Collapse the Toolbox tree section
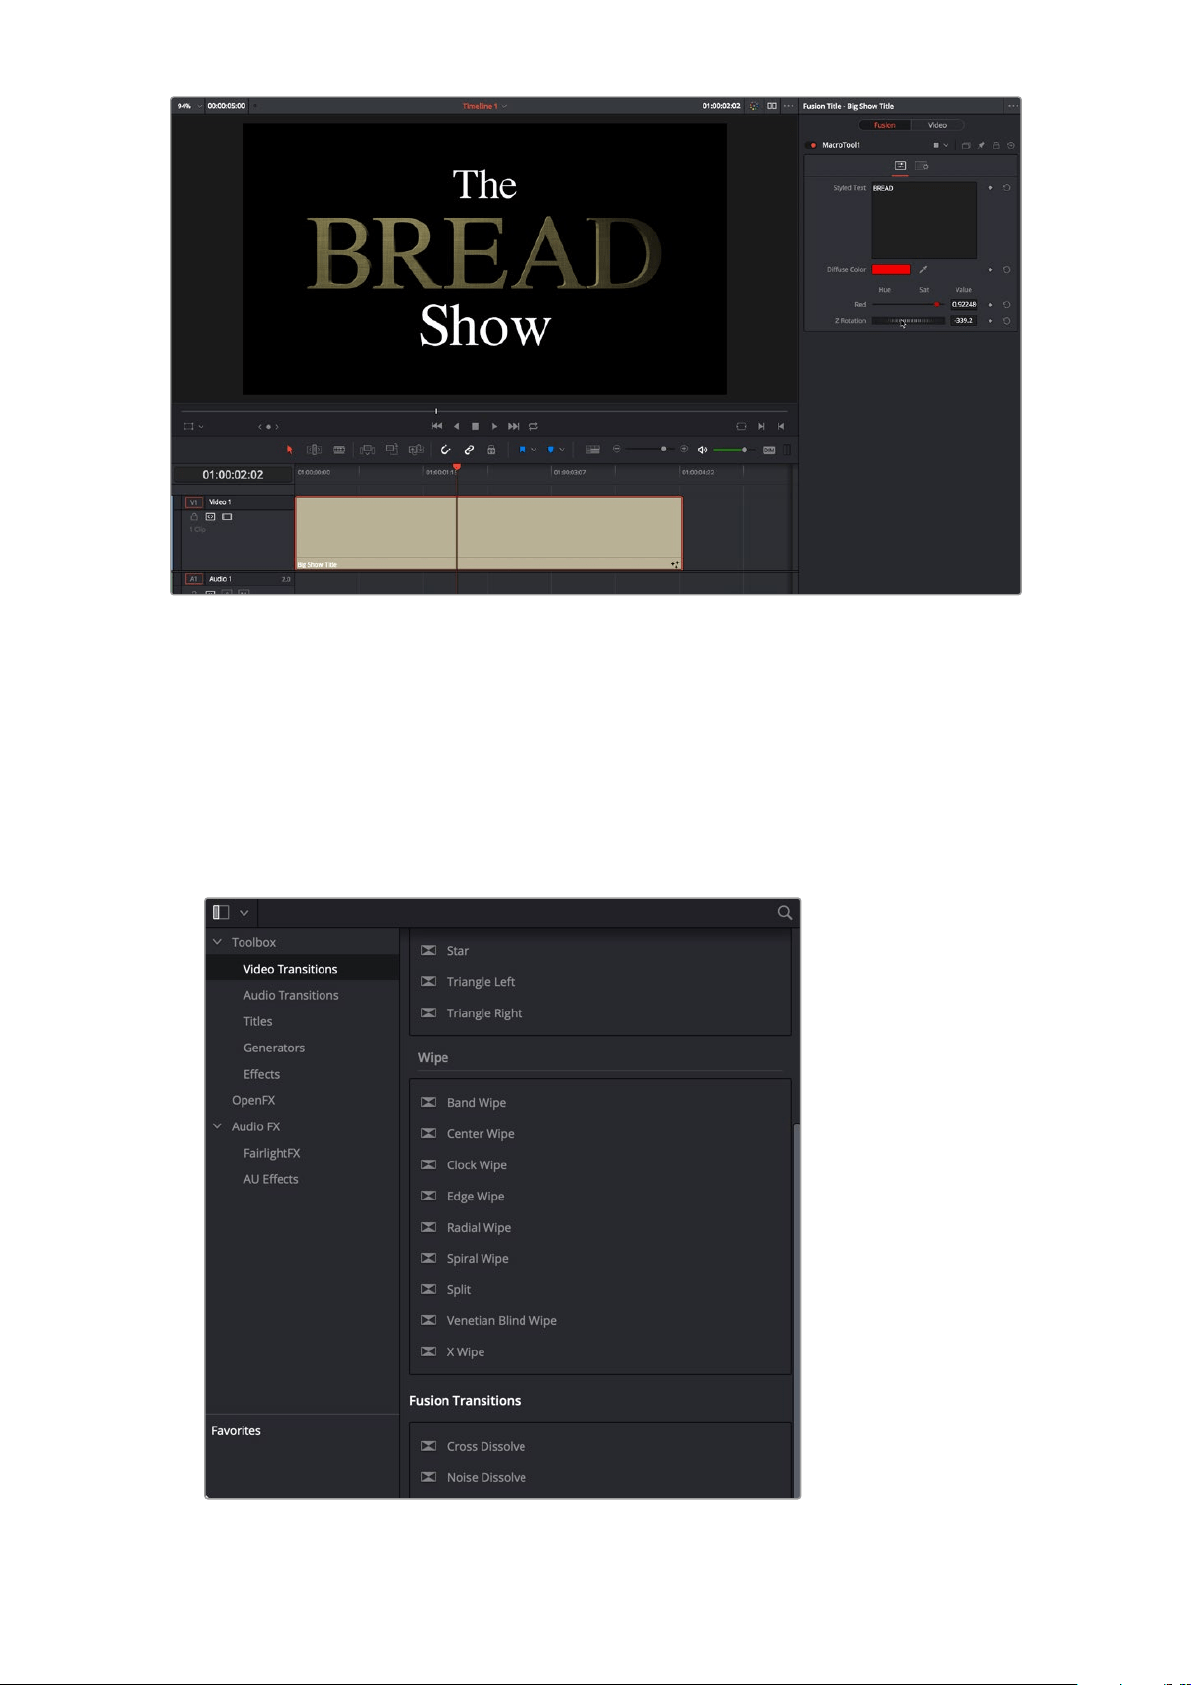 click(218, 942)
